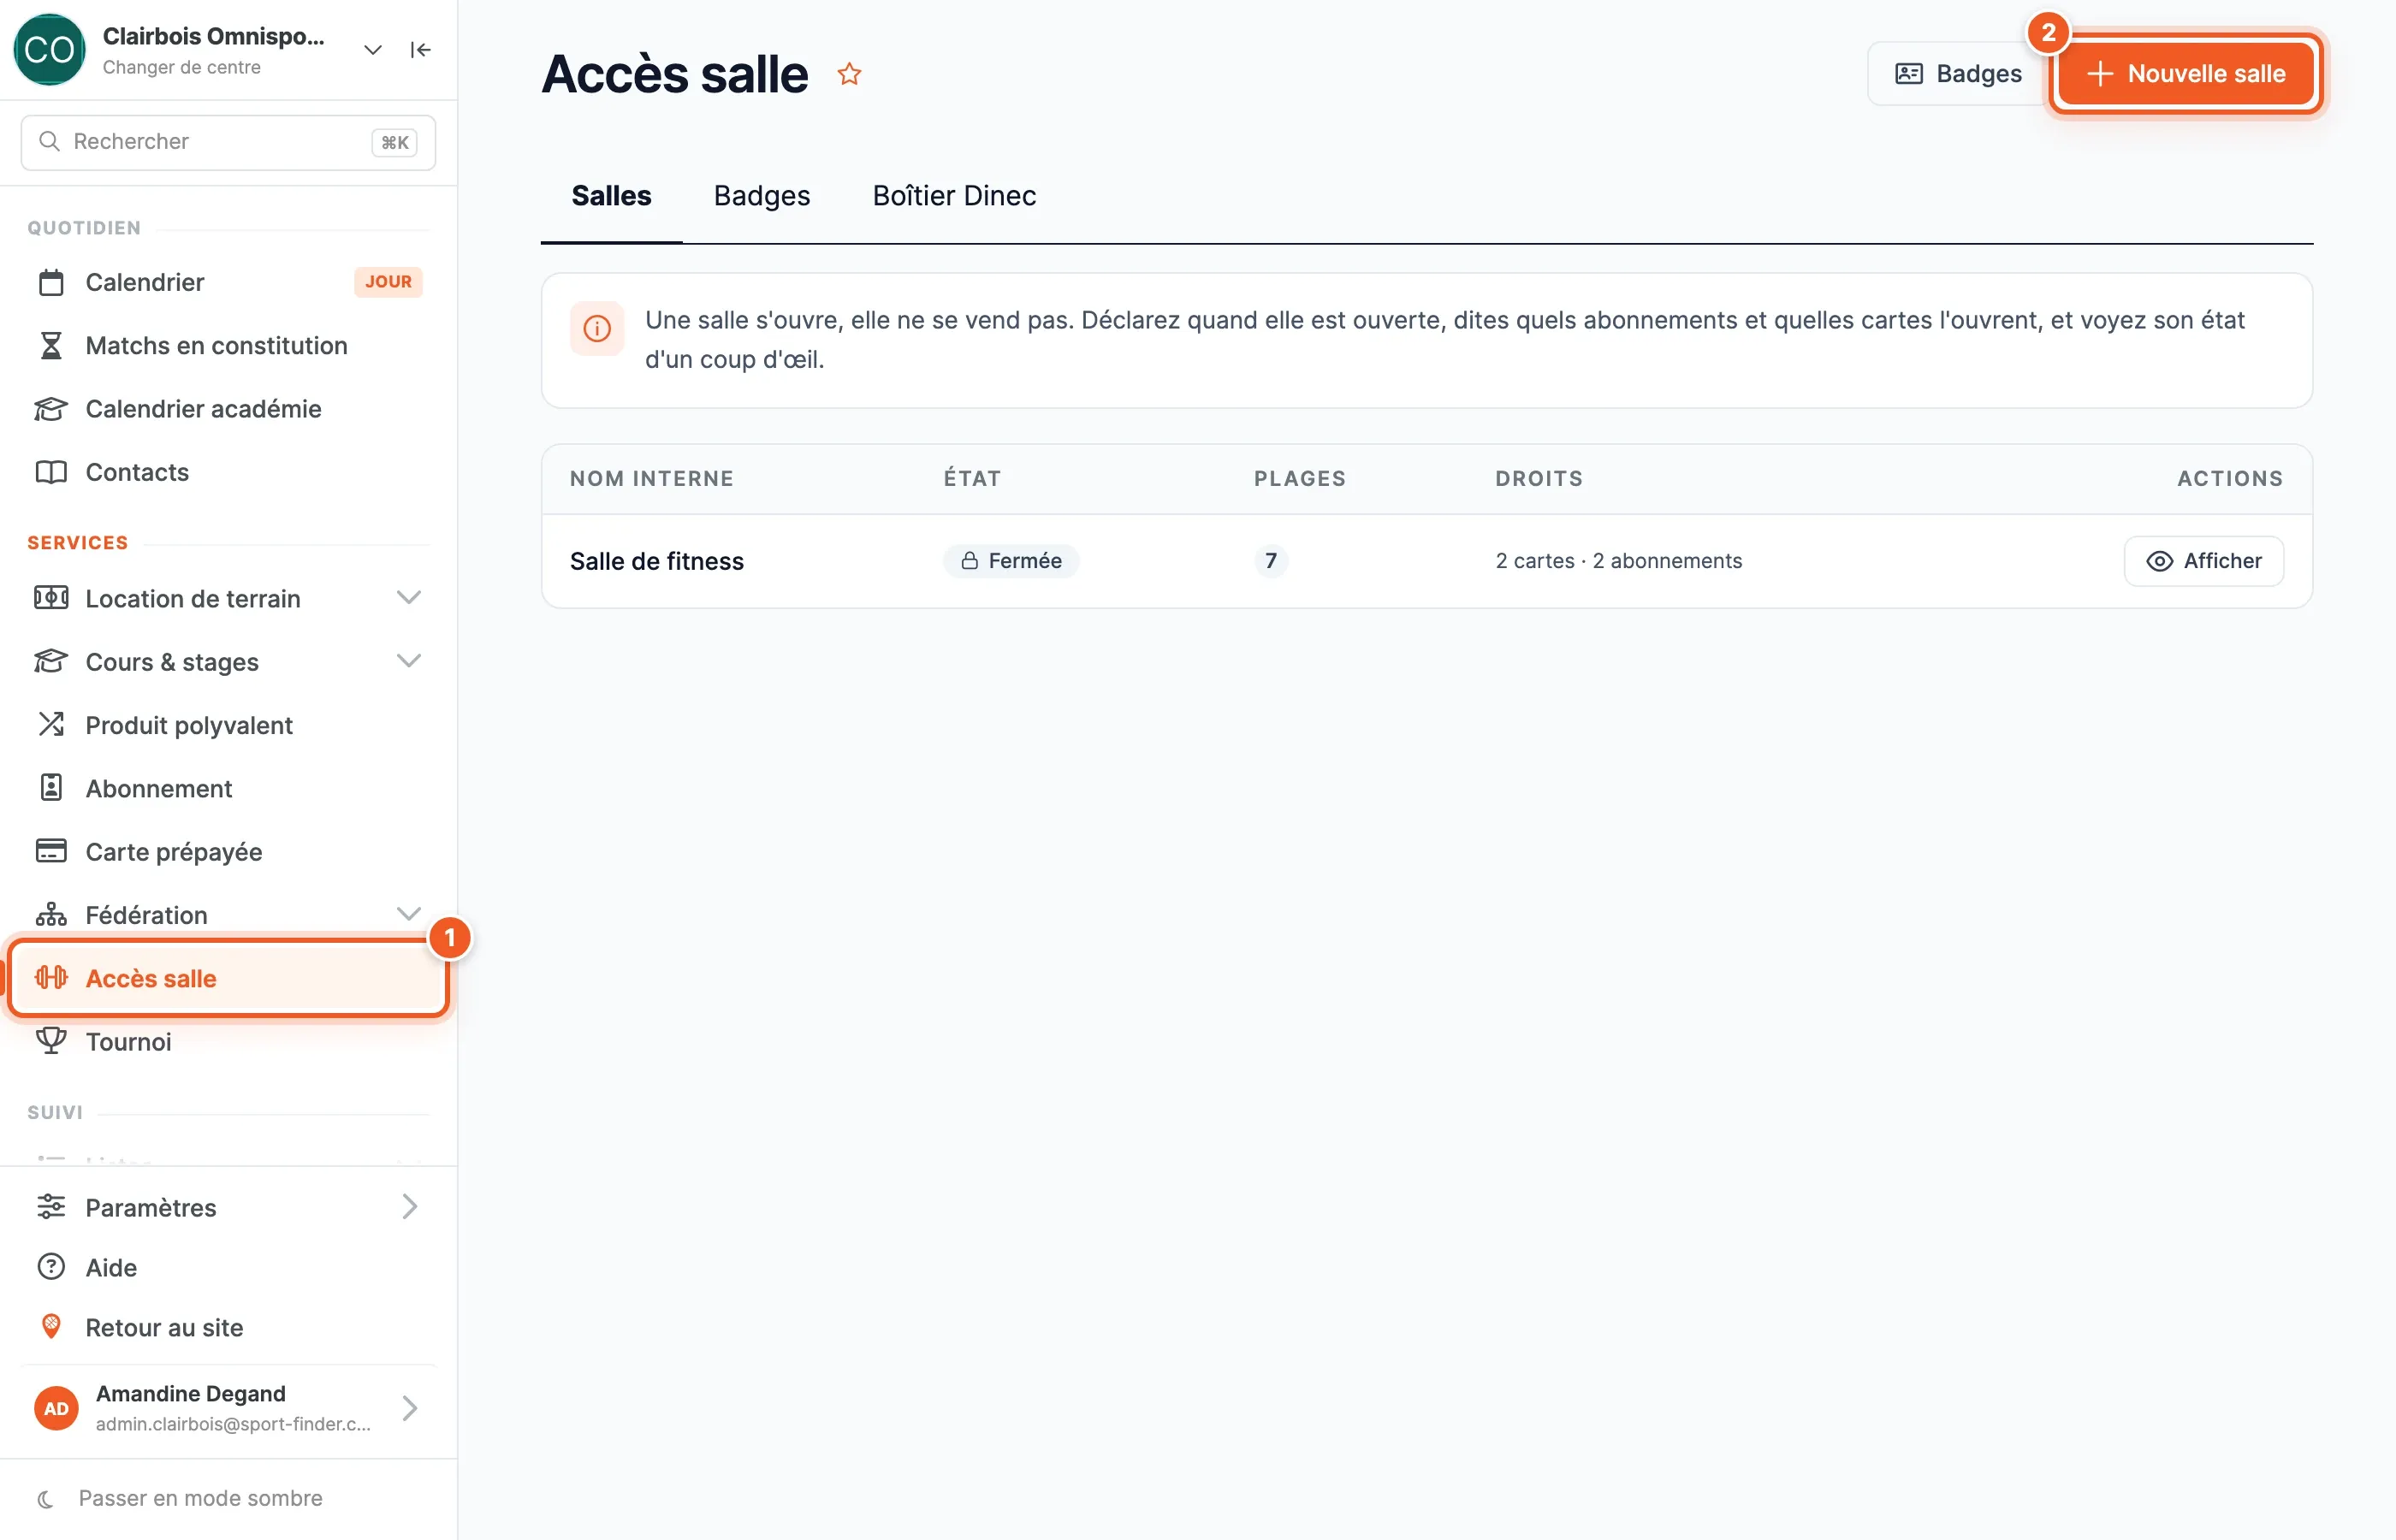The width and height of the screenshot is (2396, 1540).
Task: Select the Salles tab
Action: point(611,196)
